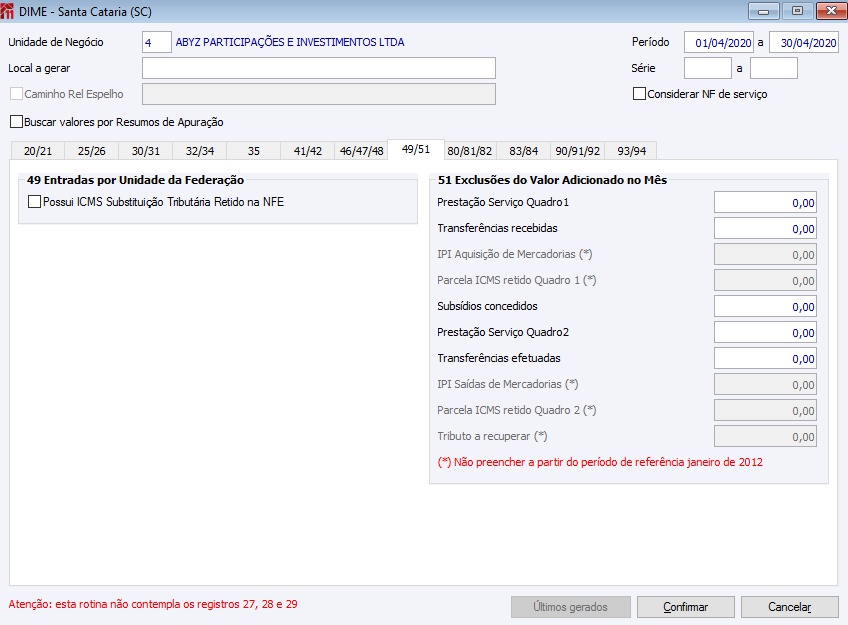Toggle Buscar valores por Resumos de Apuração
848x625 pixels.
coord(17,122)
